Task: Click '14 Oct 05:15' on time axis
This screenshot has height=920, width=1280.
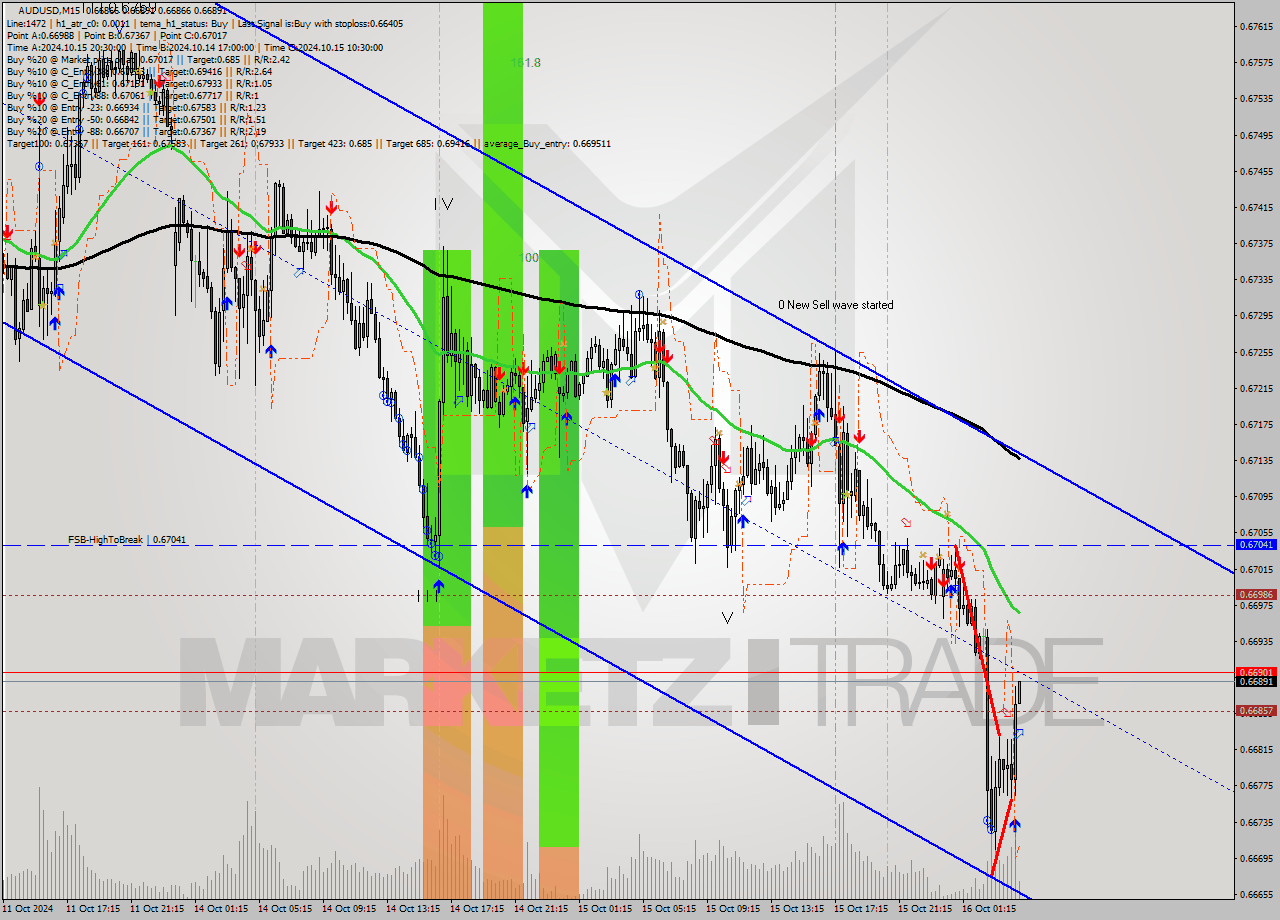Action: coord(286,909)
